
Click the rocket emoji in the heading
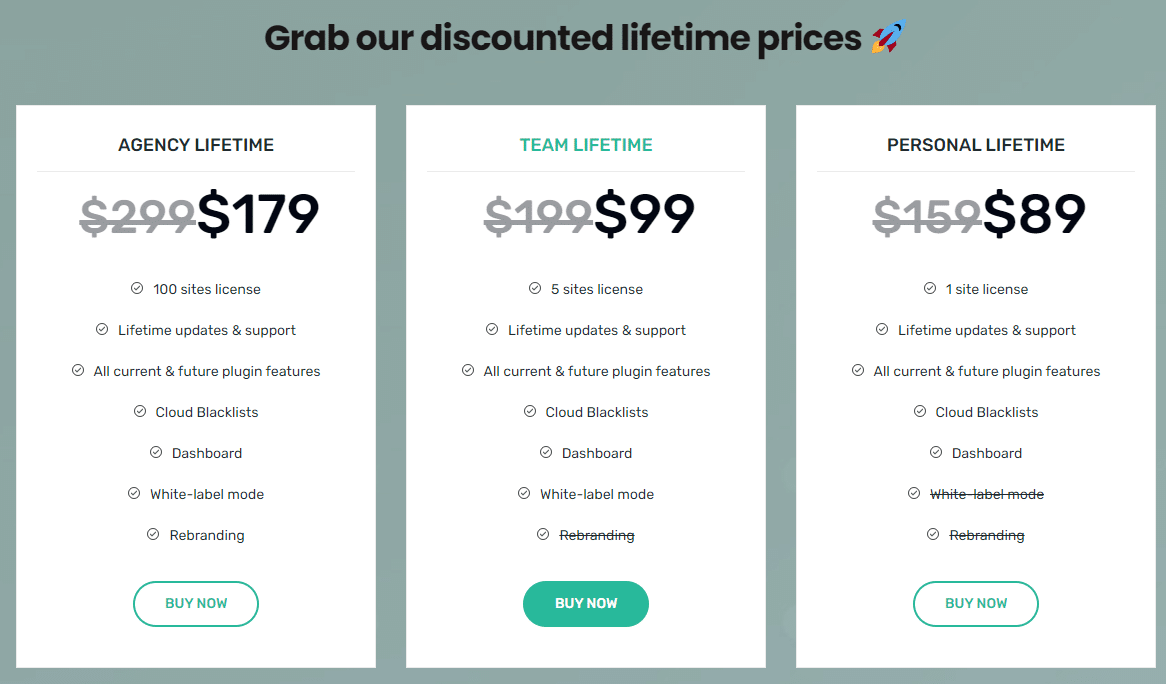[888, 36]
